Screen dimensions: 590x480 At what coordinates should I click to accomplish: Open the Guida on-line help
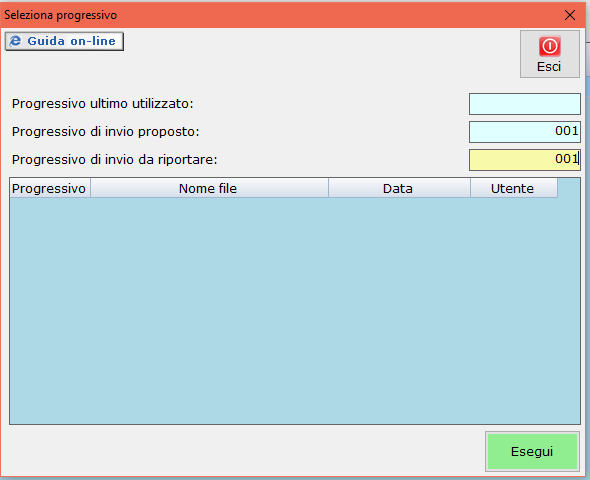(x=64, y=41)
